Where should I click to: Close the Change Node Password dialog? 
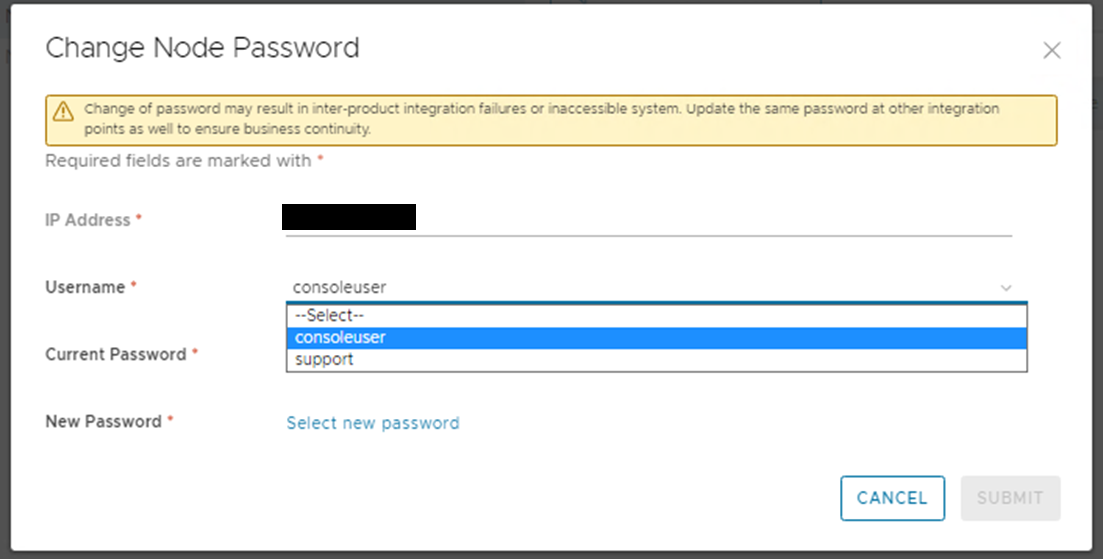tap(1052, 50)
